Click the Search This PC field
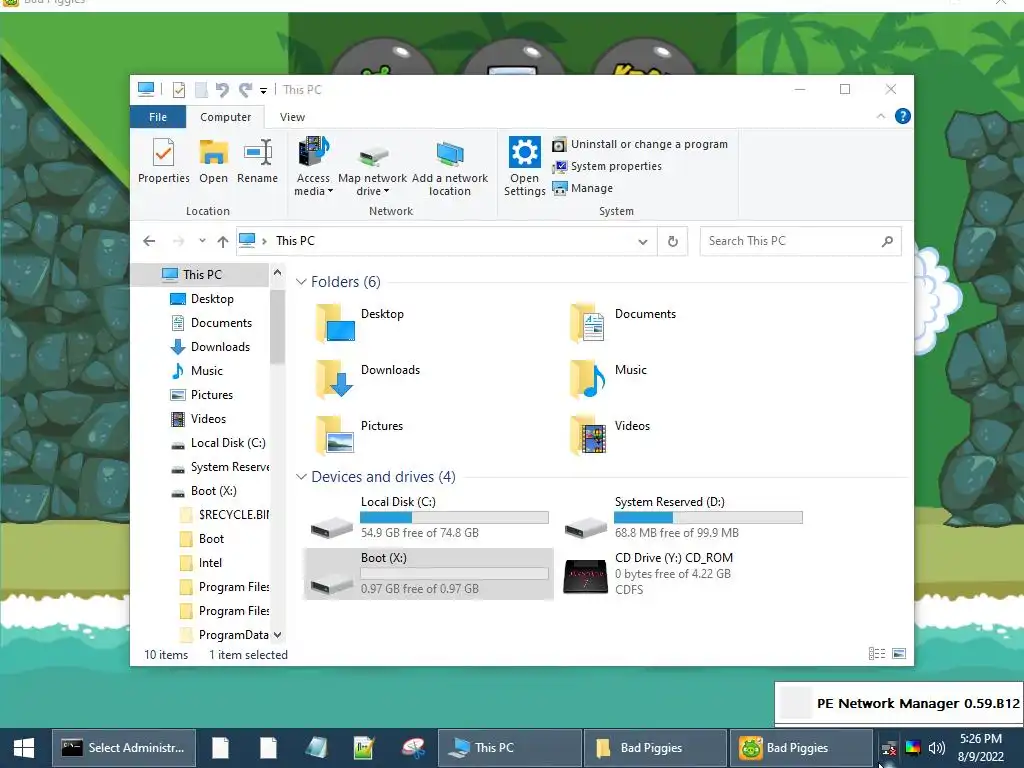Viewport: 1024px width, 768px height. (x=801, y=241)
